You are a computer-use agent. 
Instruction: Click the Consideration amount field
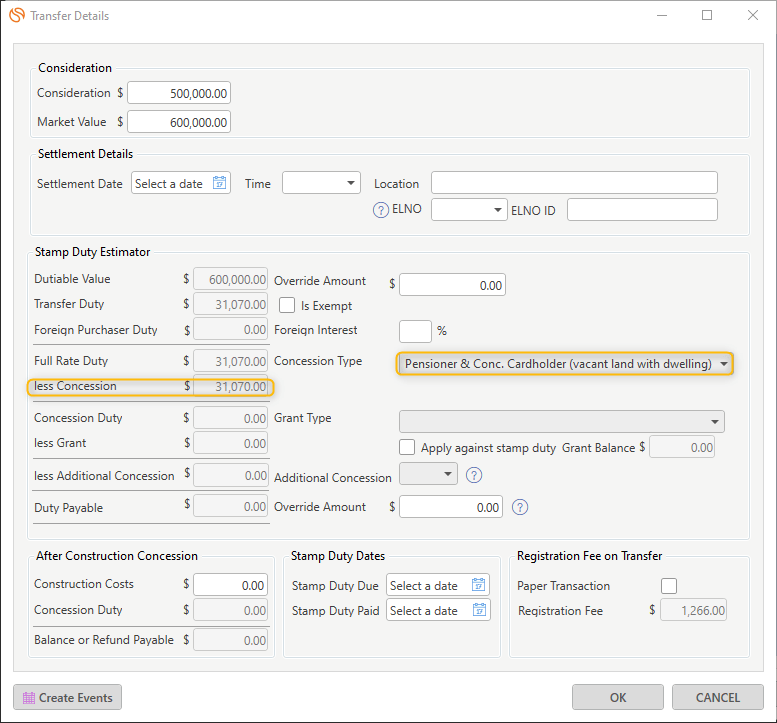pos(179,93)
